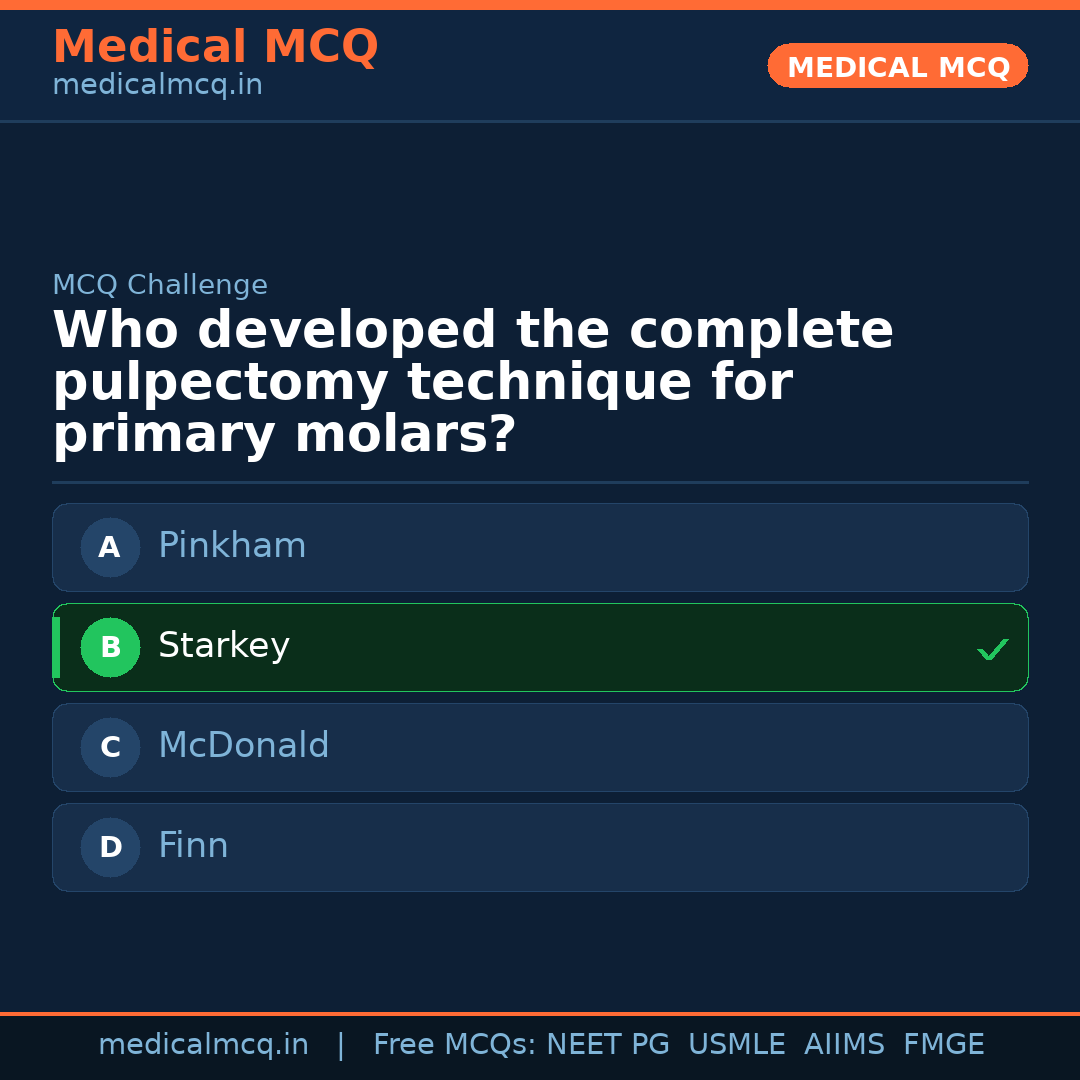
Task: Expand the highlighted Starkey answer card
Action: pos(540,647)
